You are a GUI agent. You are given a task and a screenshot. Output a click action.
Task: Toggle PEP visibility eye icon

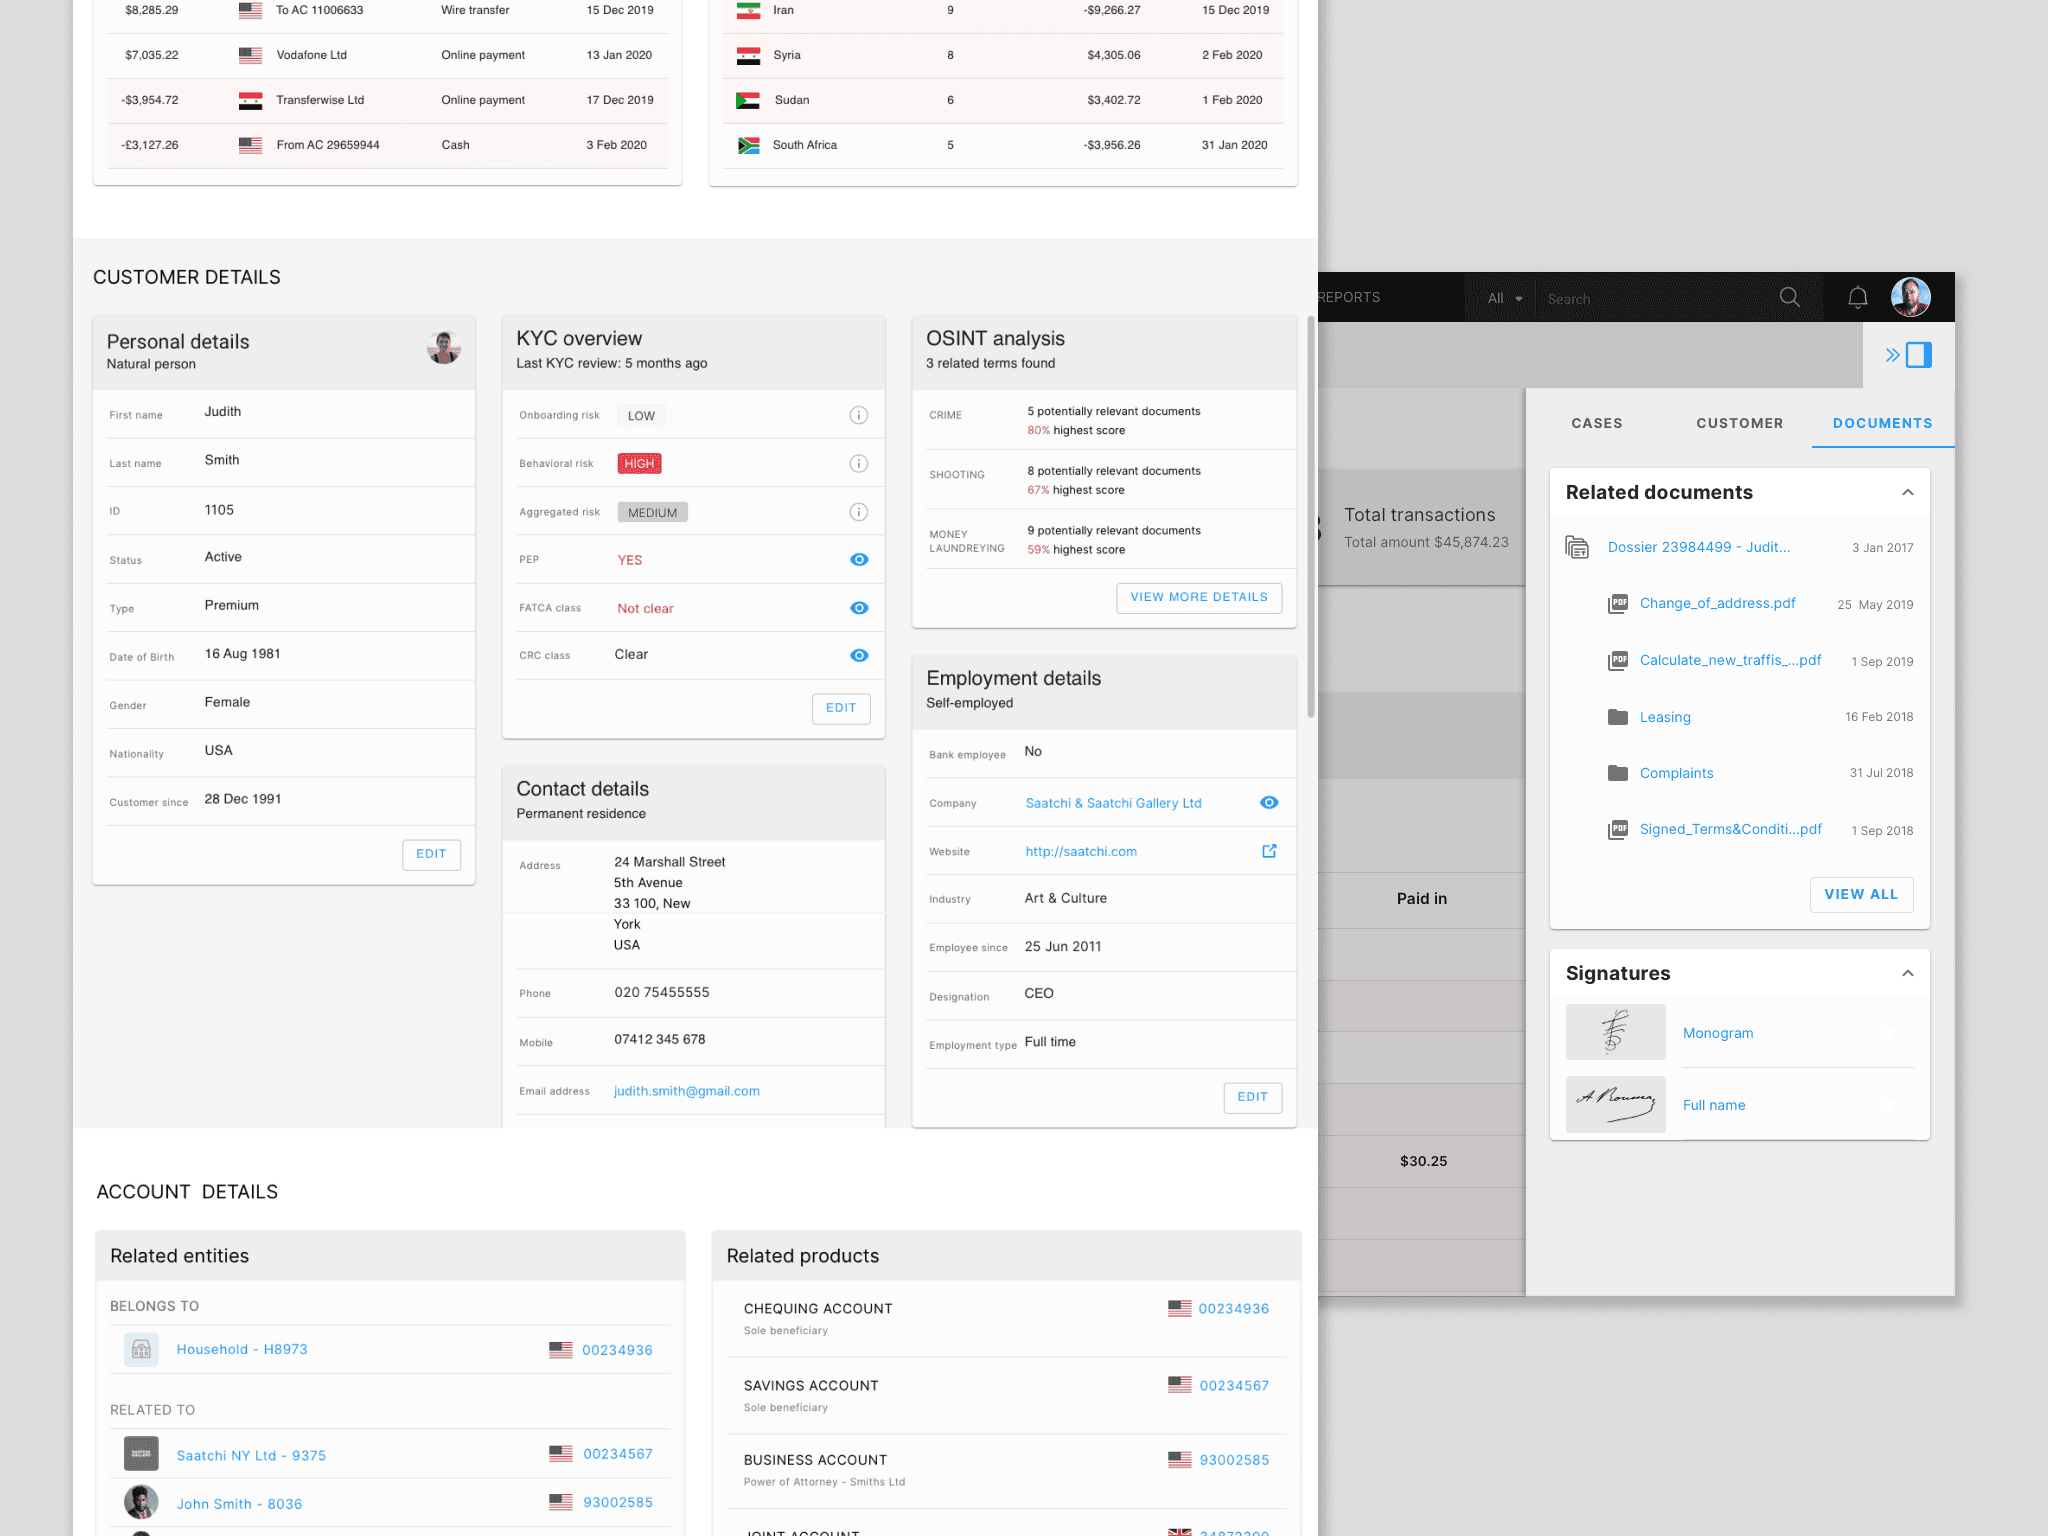pyautogui.click(x=858, y=560)
